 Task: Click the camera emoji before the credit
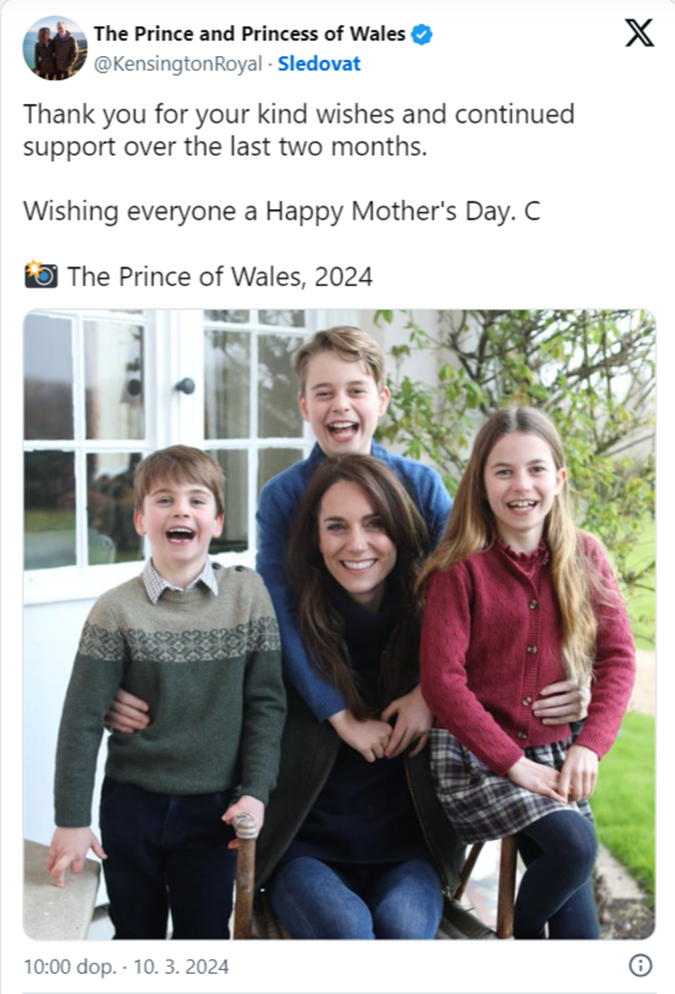tap(41, 275)
